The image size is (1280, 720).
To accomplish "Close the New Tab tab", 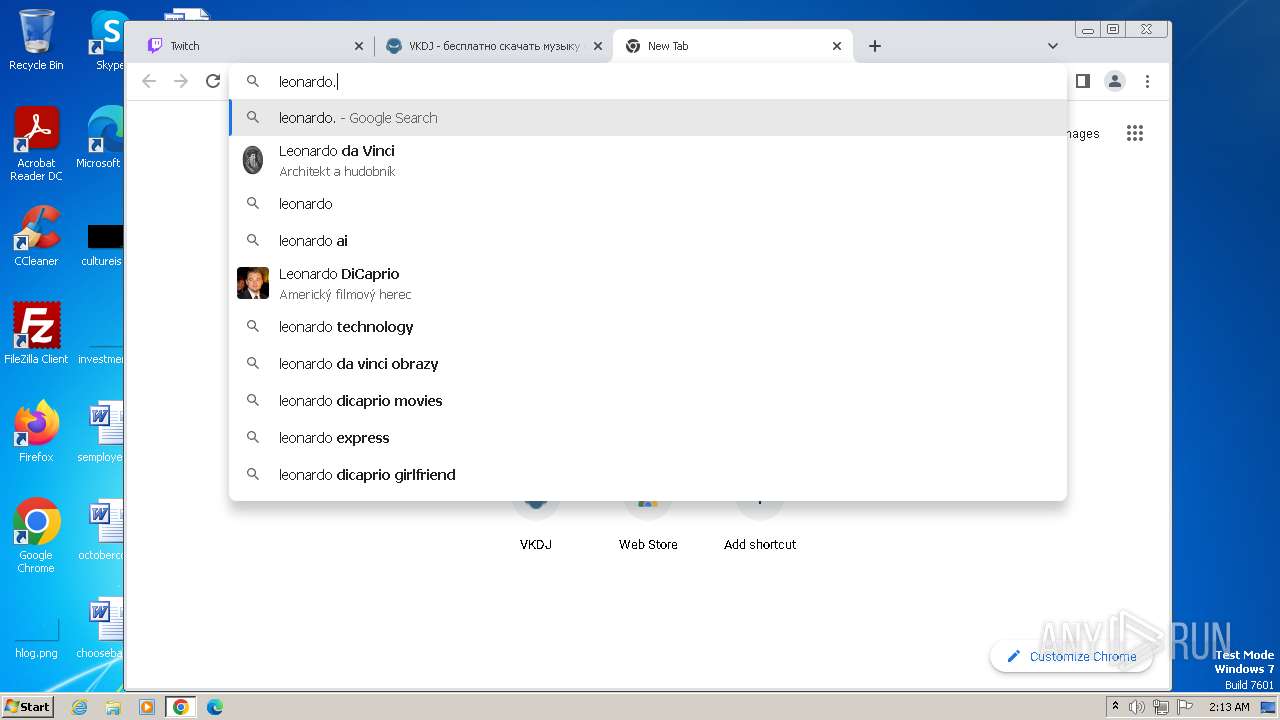I will point(838,46).
